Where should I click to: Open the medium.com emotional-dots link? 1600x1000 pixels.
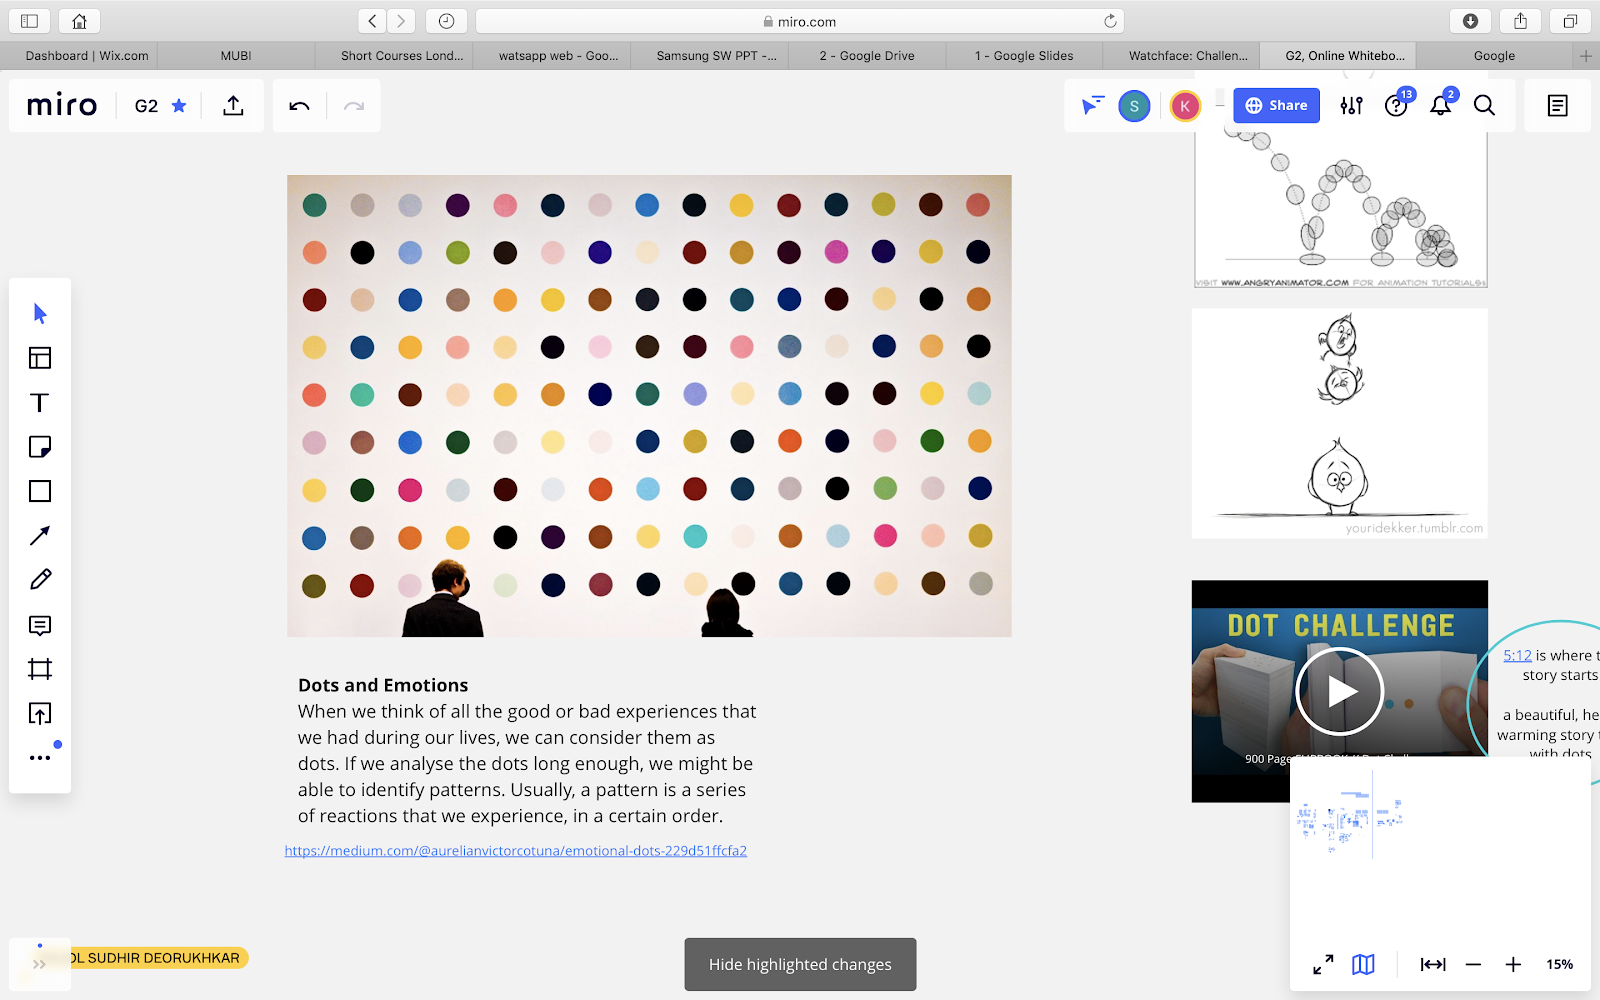[515, 851]
